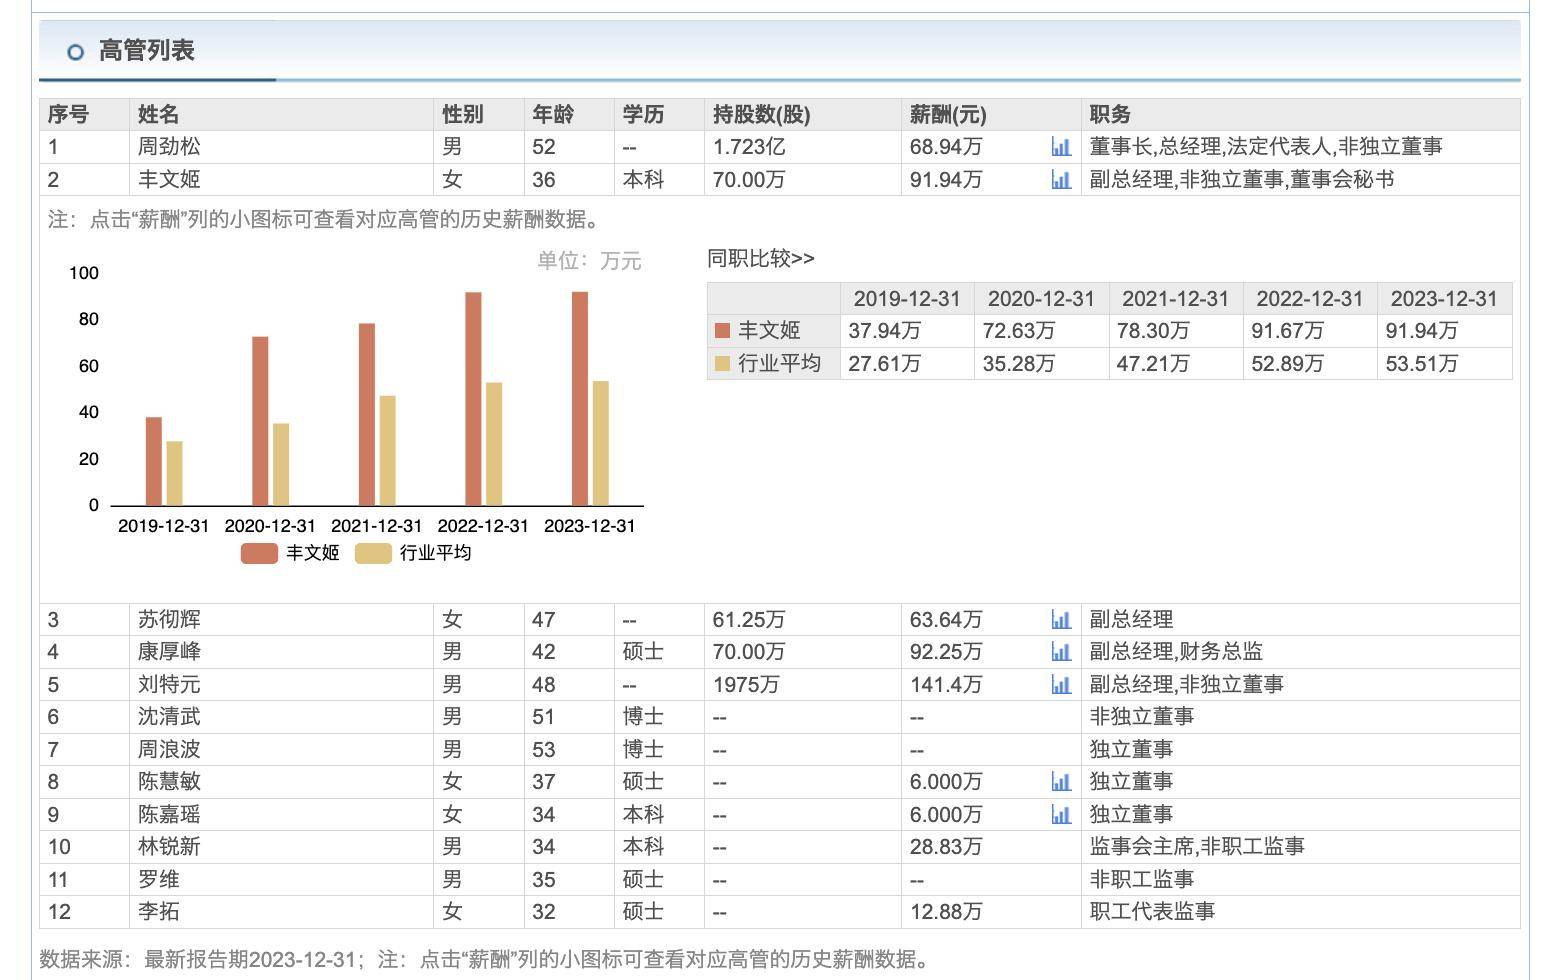1548x980 pixels.
Task: Click the 2023-12-31 header in comparison table
Action: [1444, 298]
